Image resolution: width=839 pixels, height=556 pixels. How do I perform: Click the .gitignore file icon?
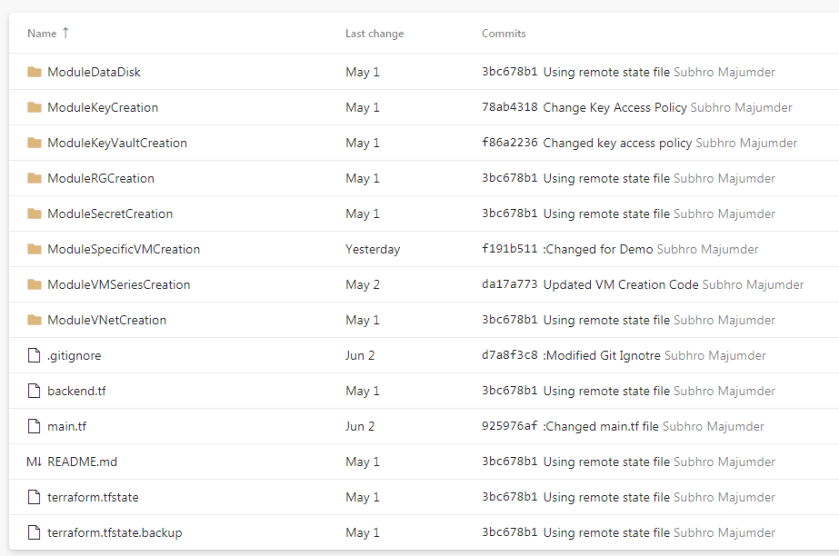pos(34,356)
